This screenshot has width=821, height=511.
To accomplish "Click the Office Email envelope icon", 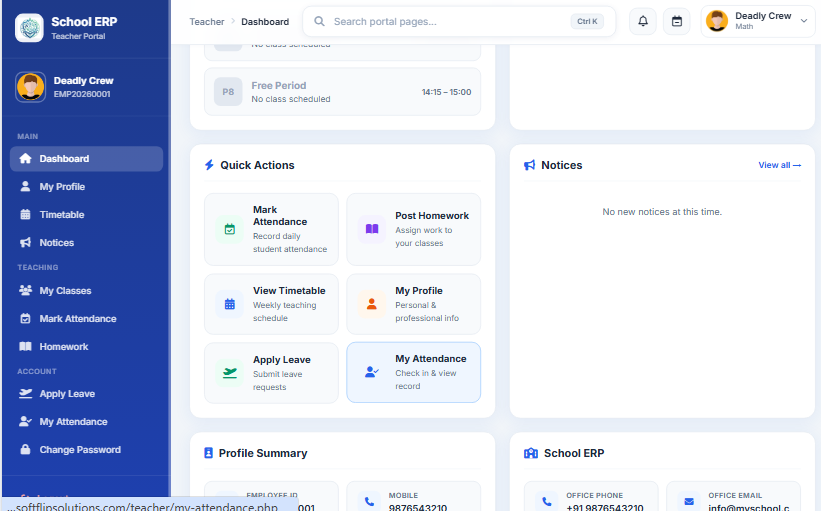I will point(689,501).
